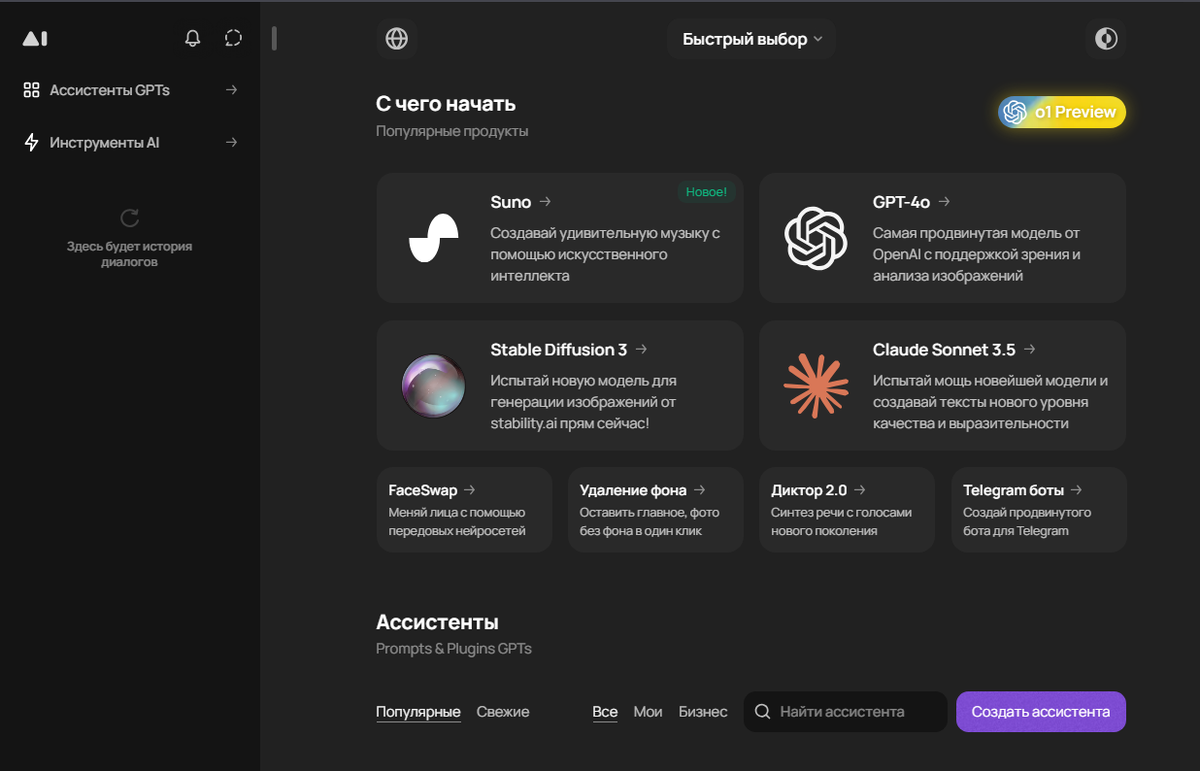Viewport: 1200px width, 771px height.
Task: Click arrow beside Suno title
Action: click(x=545, y=202)
